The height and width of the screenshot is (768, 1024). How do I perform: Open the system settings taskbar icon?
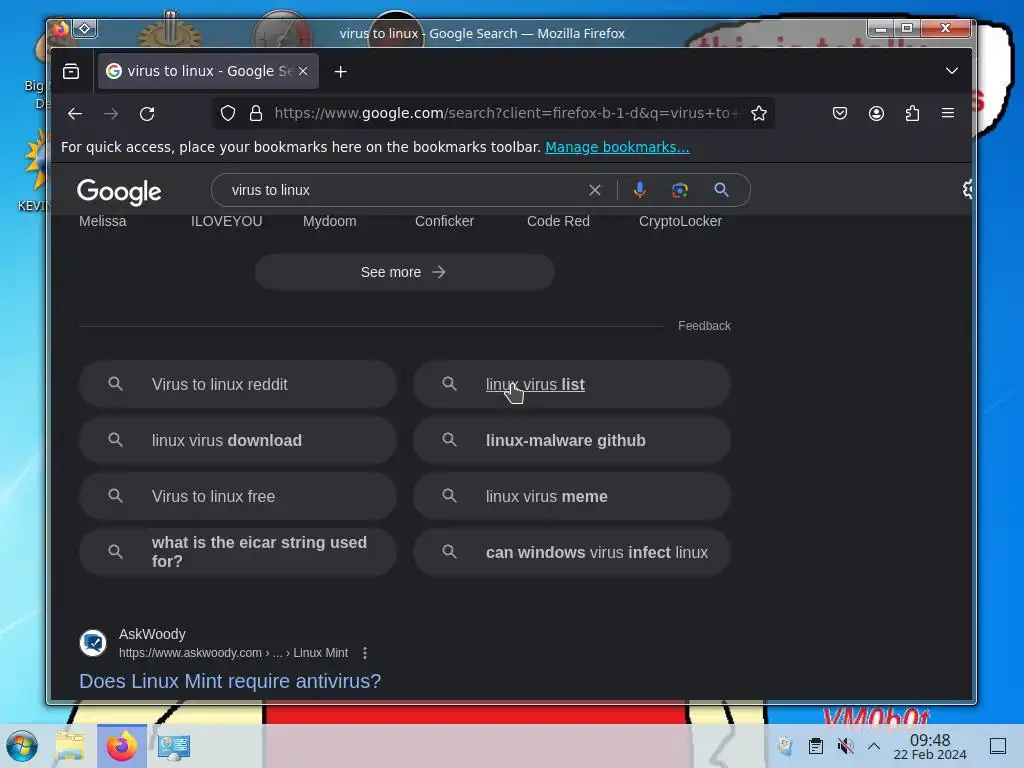click(173, 746)
